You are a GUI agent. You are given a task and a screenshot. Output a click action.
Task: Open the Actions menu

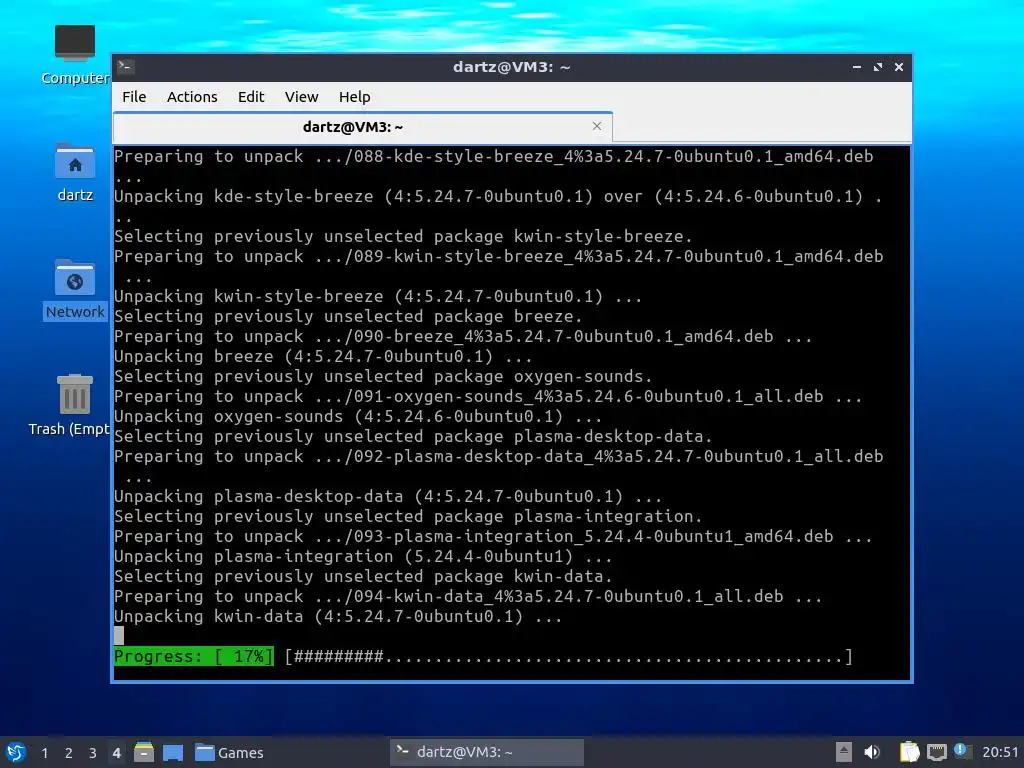(192, 97)
